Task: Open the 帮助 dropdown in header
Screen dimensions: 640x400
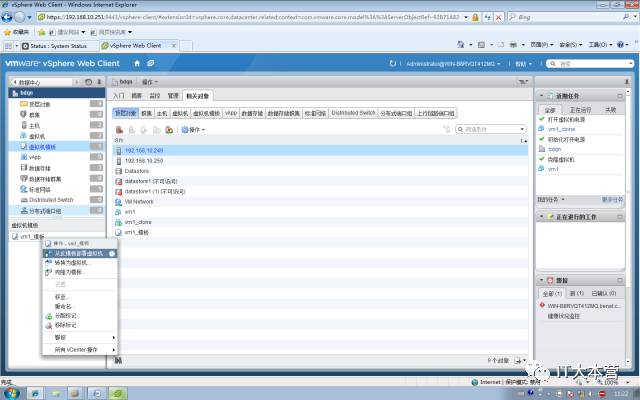Action: point(523,64)
